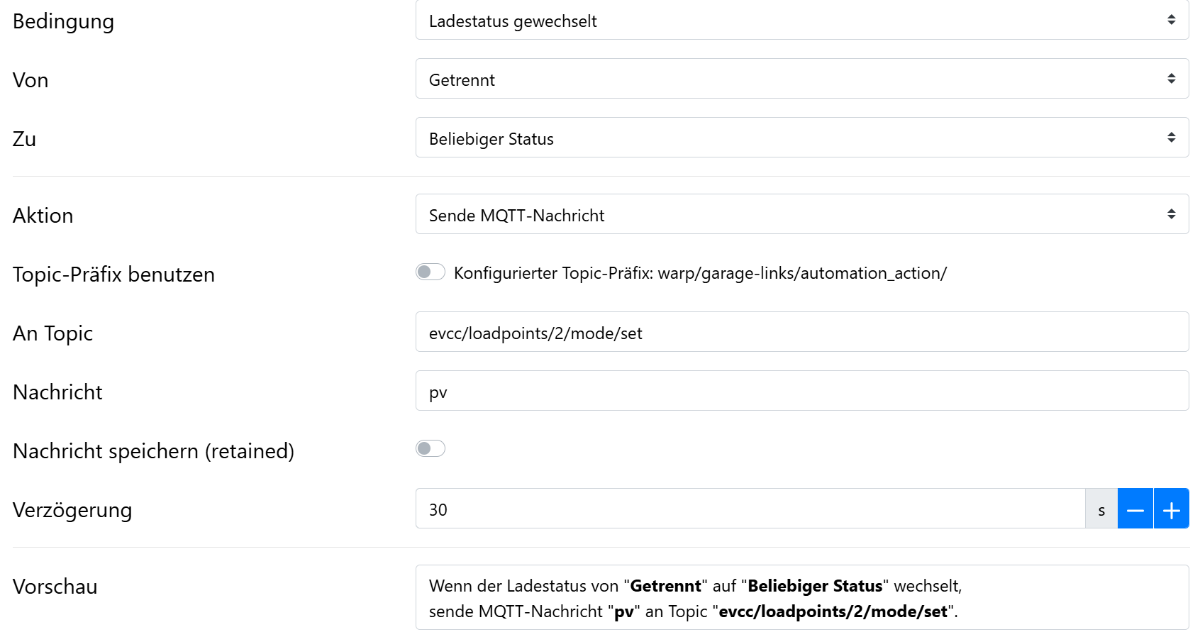This screenshot has height=637, width=1200.
Task: Open the Bedingung dropdown showing Ladestatus gewechselt
Action: coord(801,20)
